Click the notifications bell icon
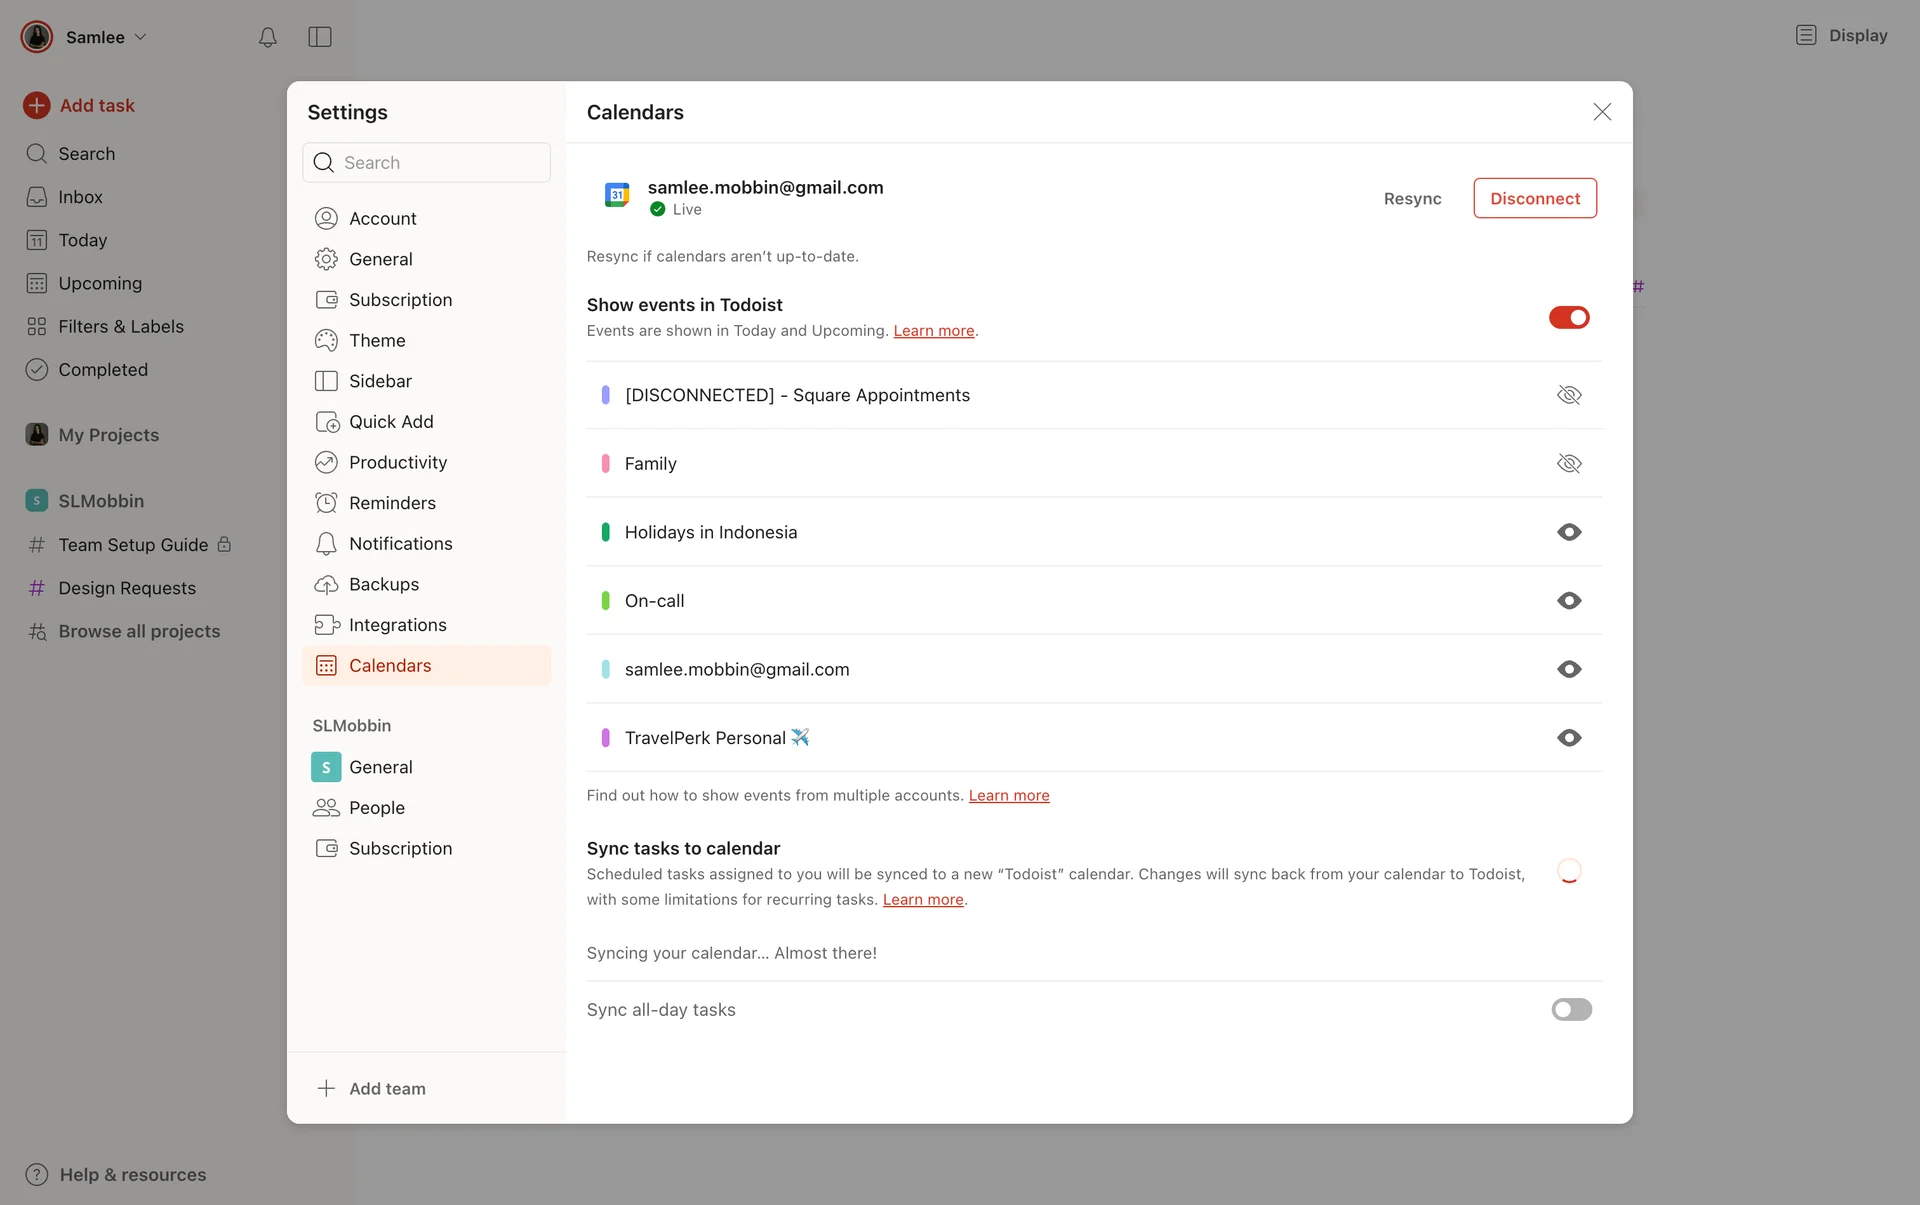Screen dimensions: 1920x1205 point(267,37)
